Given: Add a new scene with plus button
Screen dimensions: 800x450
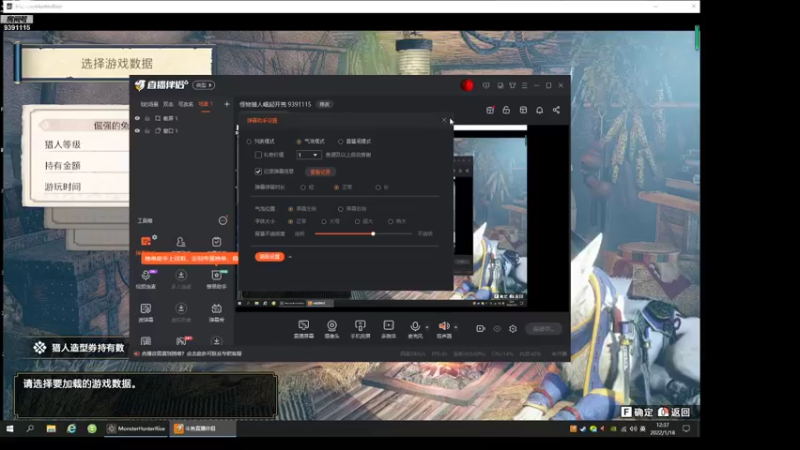Looking at the screenshot, I should point(227,104).
